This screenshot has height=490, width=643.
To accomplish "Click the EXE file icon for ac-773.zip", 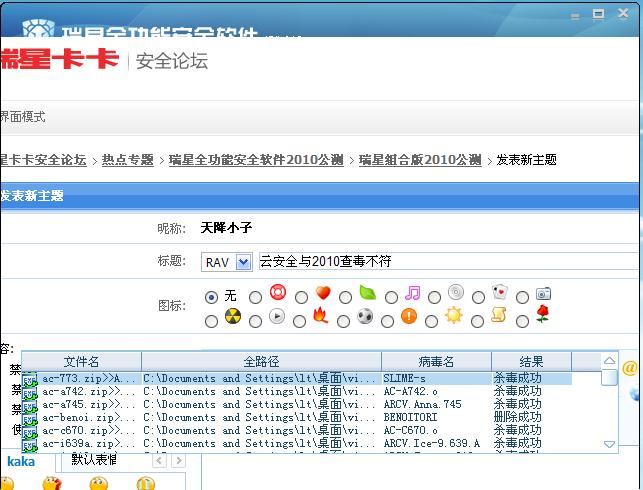I will pyautogui.click(x=30, y=379).
